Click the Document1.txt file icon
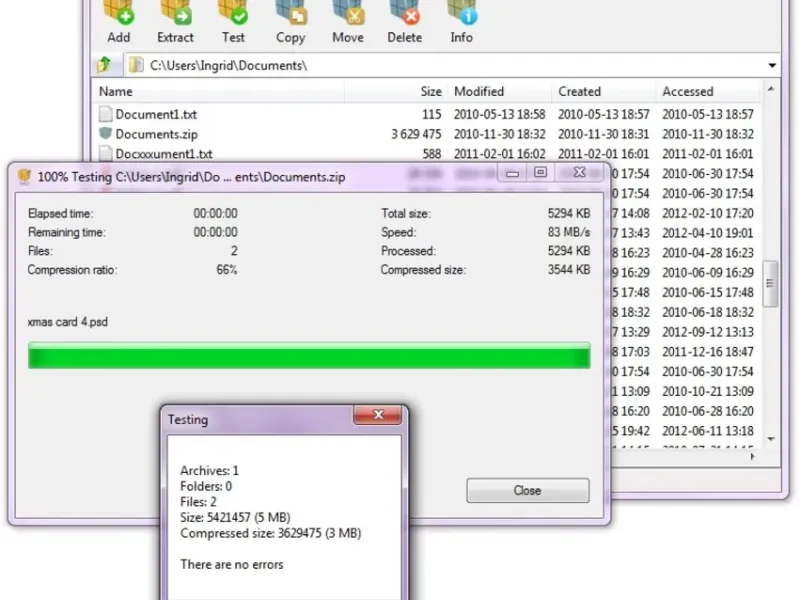Screen dimensions: 800x600 (x=105, y=114)
